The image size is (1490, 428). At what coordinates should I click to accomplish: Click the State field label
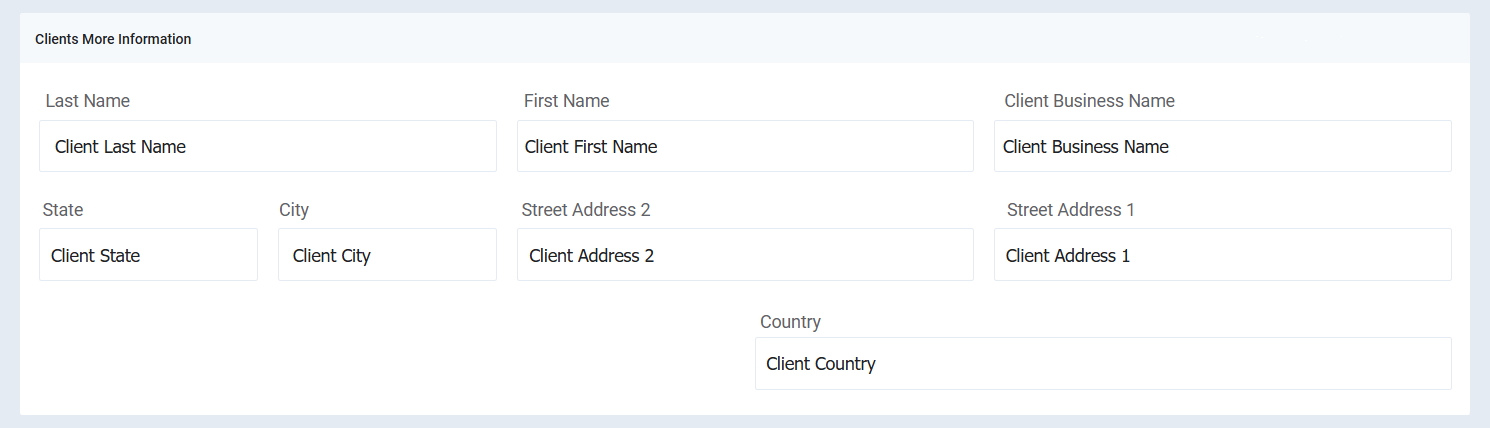point(63,210)
